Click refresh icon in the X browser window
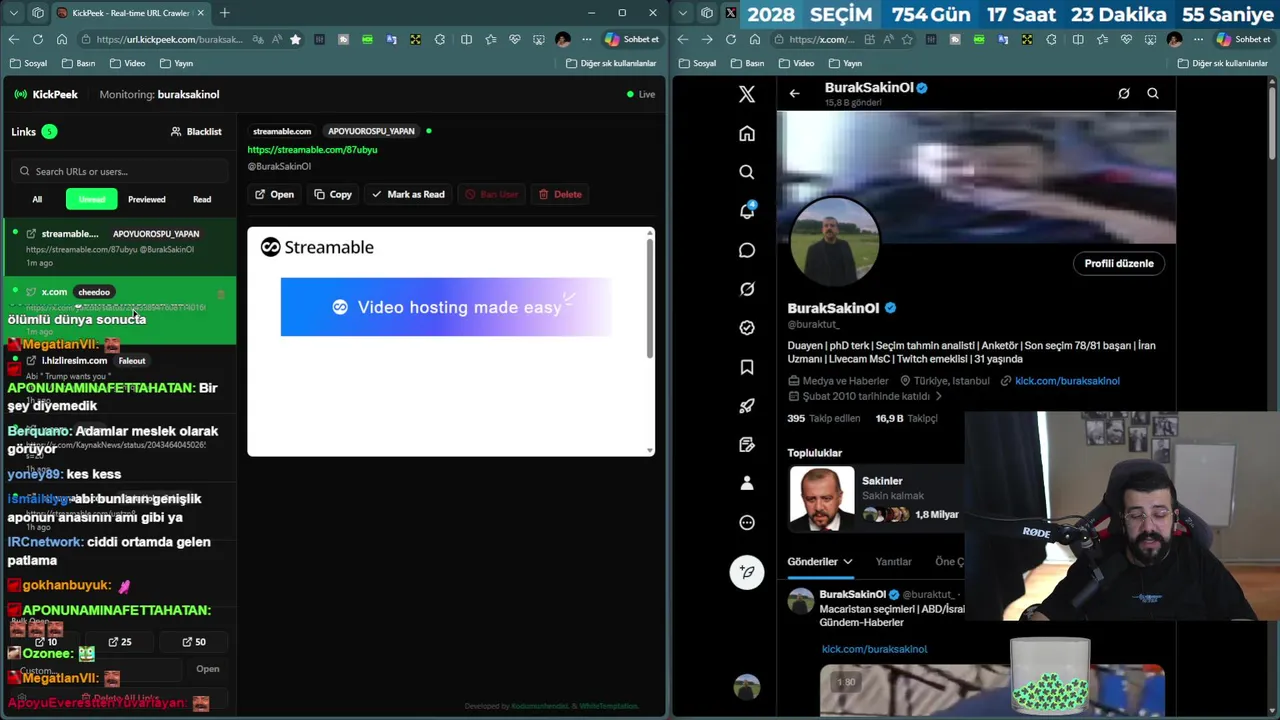Viewport: 1280px width, 720px height. (x=730, y=39)
